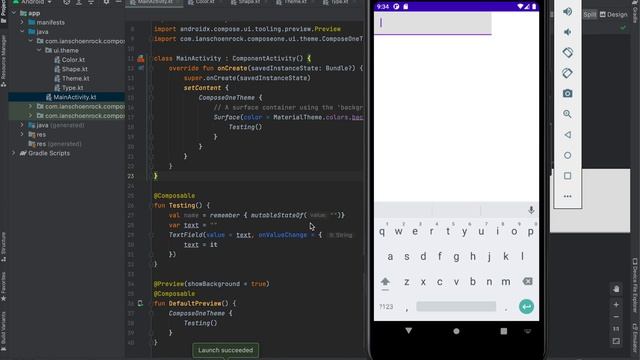Image resolution: width=640 pixels, height=360 pixels.
Task: Tap the 'q' key on keyboard
Action: tap(382, 231)
